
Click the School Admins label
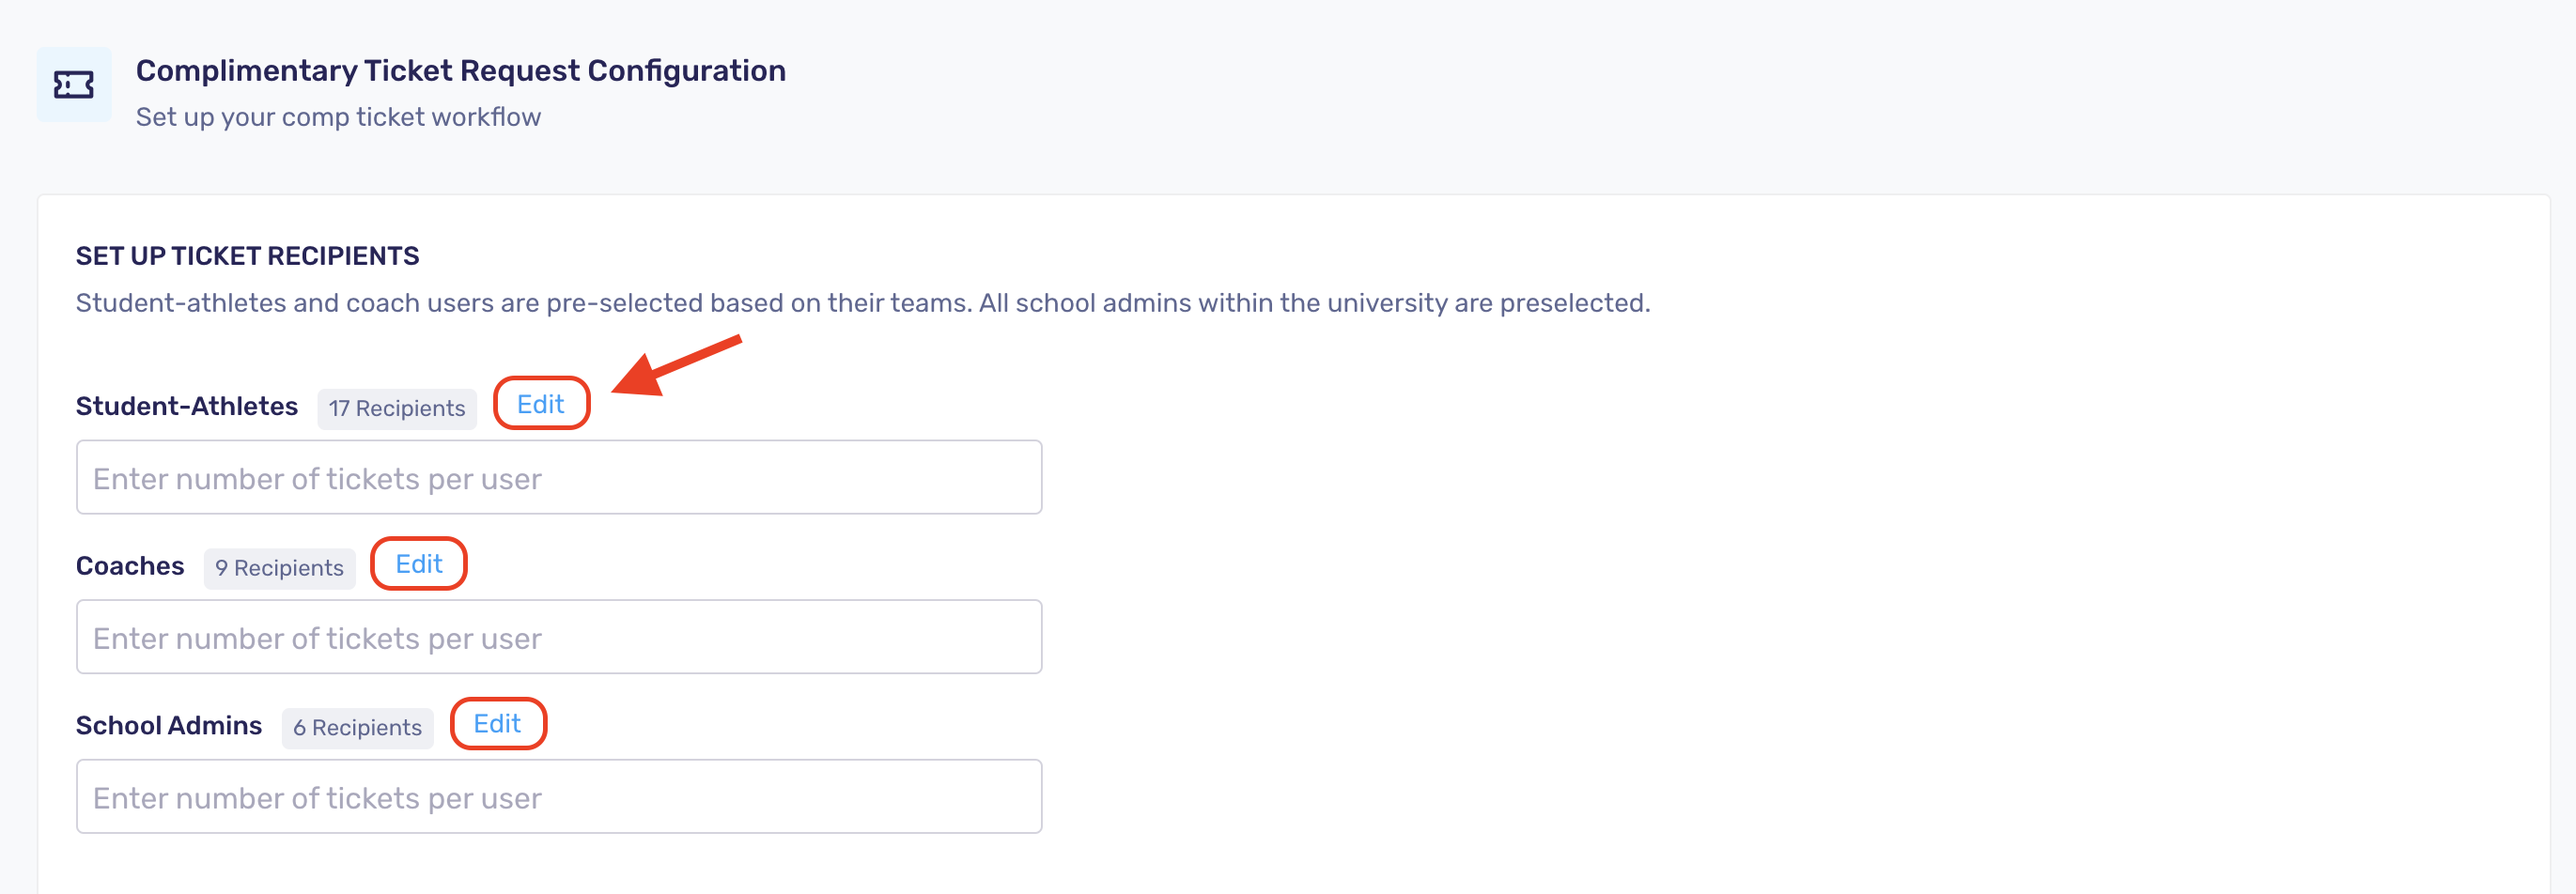[169, 726]
